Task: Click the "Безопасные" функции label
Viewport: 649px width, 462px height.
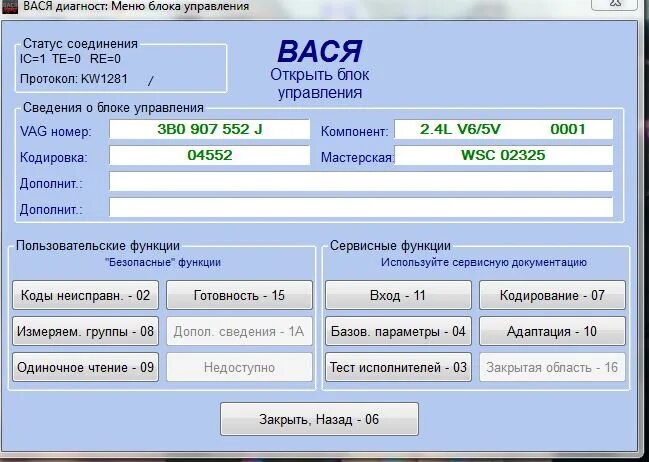Action: click(163, 262)
